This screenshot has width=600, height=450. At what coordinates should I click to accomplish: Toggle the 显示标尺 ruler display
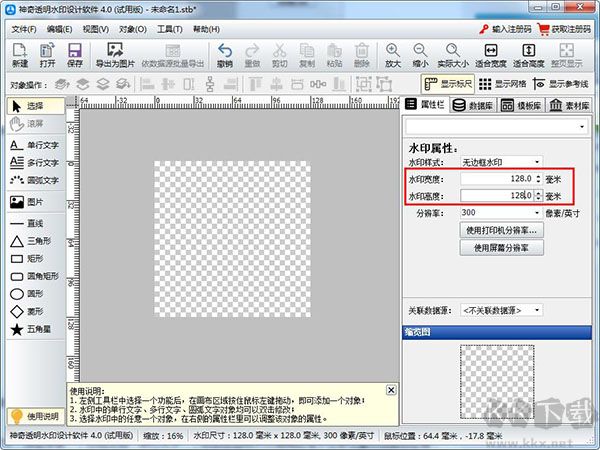(447, 84)
